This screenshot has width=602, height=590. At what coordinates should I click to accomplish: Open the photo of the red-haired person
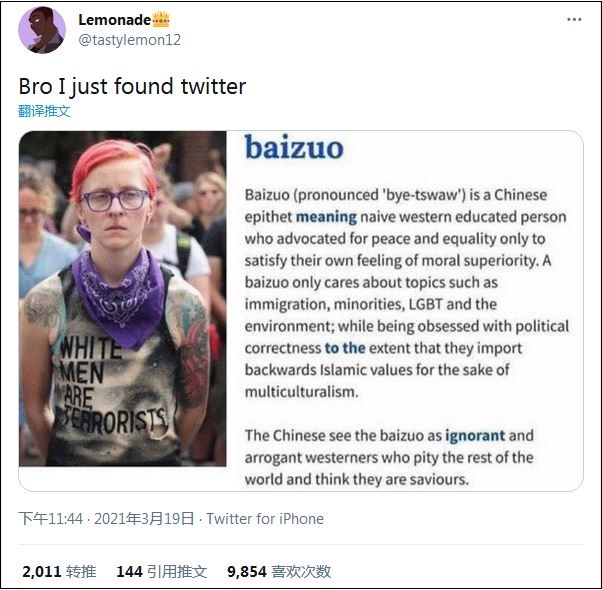pyautogui.click(x=122, y=299)
